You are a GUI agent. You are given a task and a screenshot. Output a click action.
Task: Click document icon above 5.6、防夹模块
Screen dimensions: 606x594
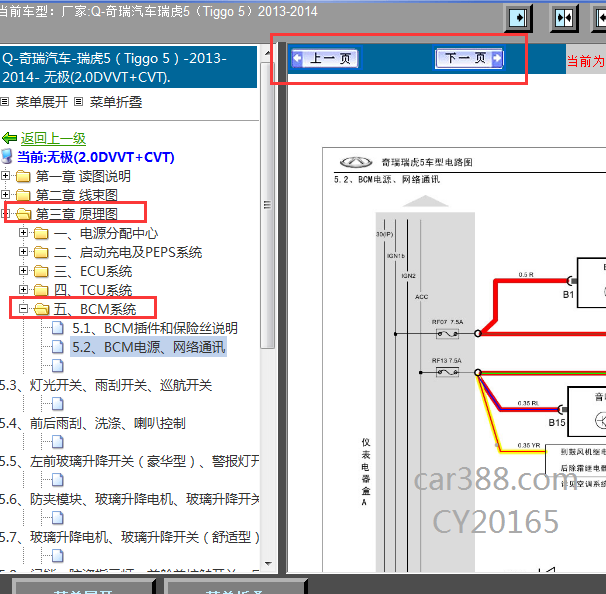pos(58,480)
